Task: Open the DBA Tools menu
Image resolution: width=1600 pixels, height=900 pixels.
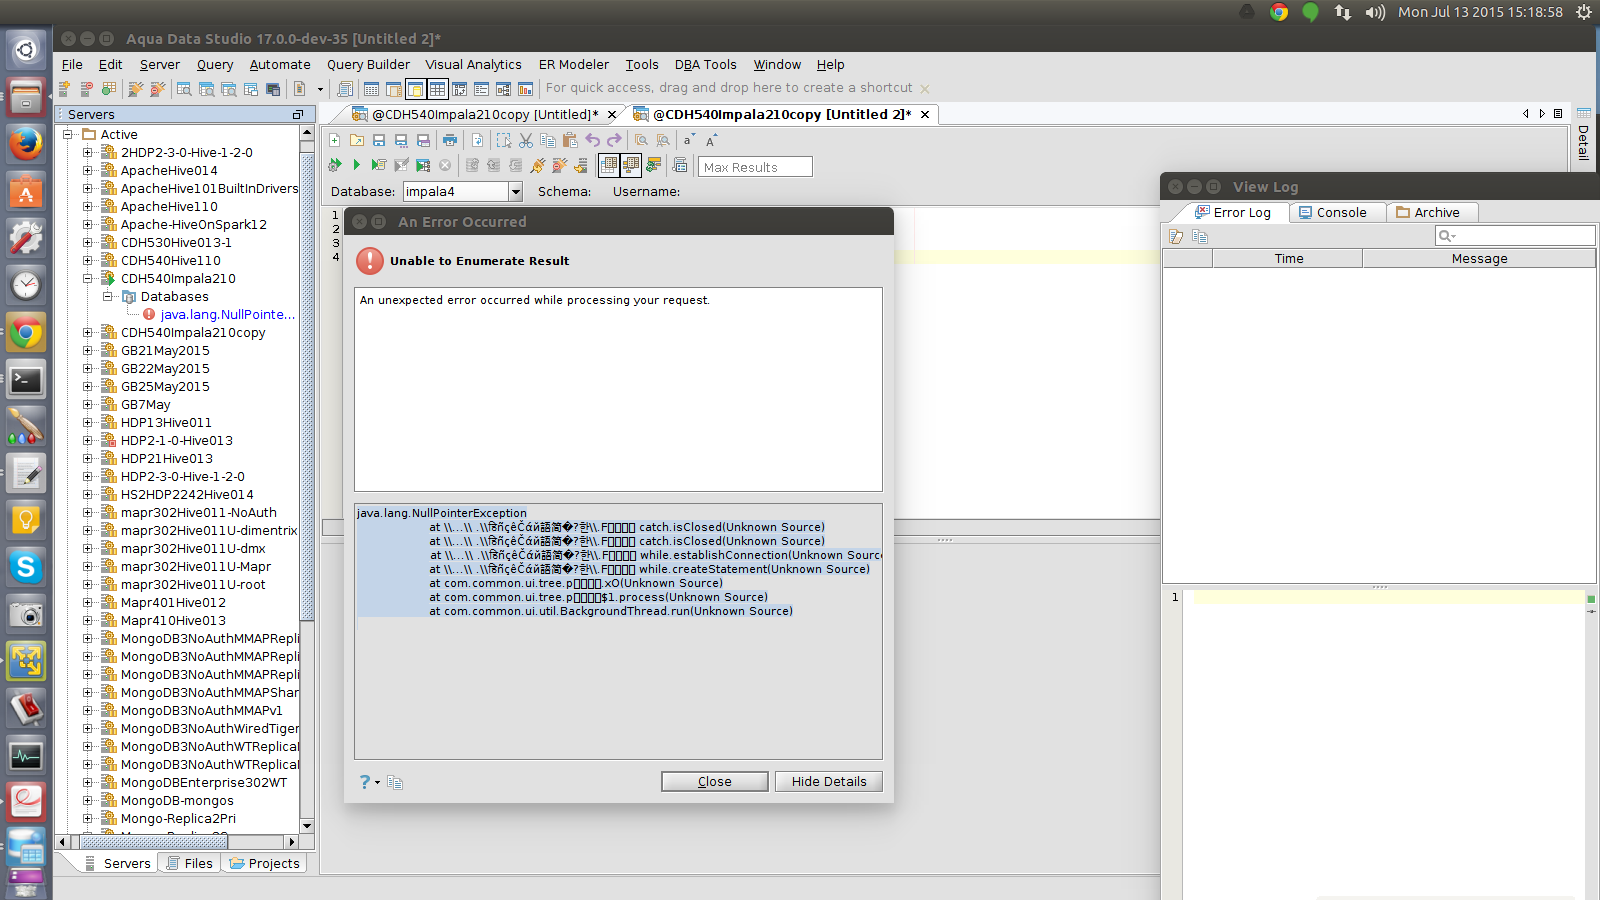Action: click(x=705, y=65)
